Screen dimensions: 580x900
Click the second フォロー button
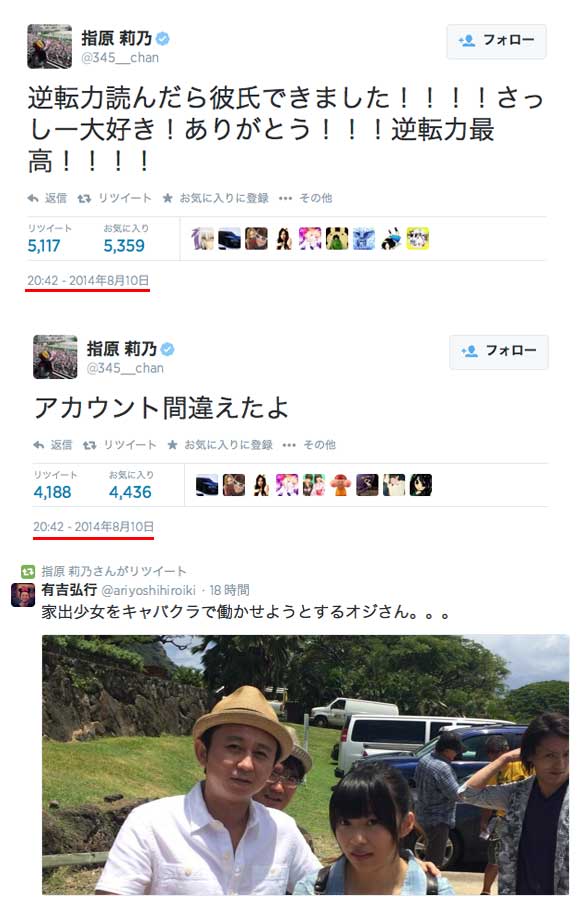[x=498, y=351]
